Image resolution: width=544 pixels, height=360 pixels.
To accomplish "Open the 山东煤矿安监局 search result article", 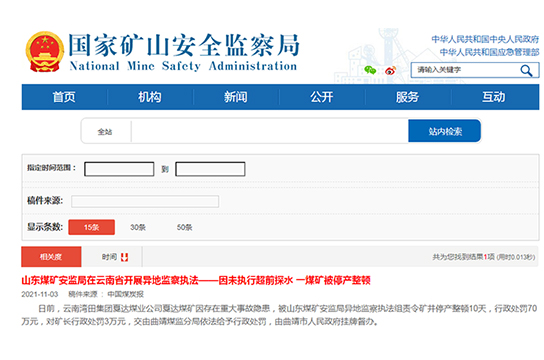I will [196, 280].
